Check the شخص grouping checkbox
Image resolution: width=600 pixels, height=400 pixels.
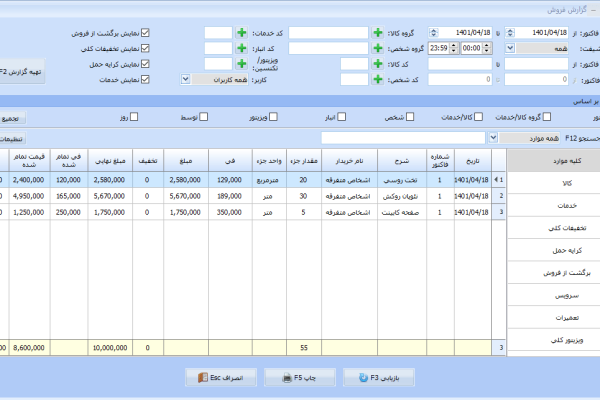coord(410,117)
